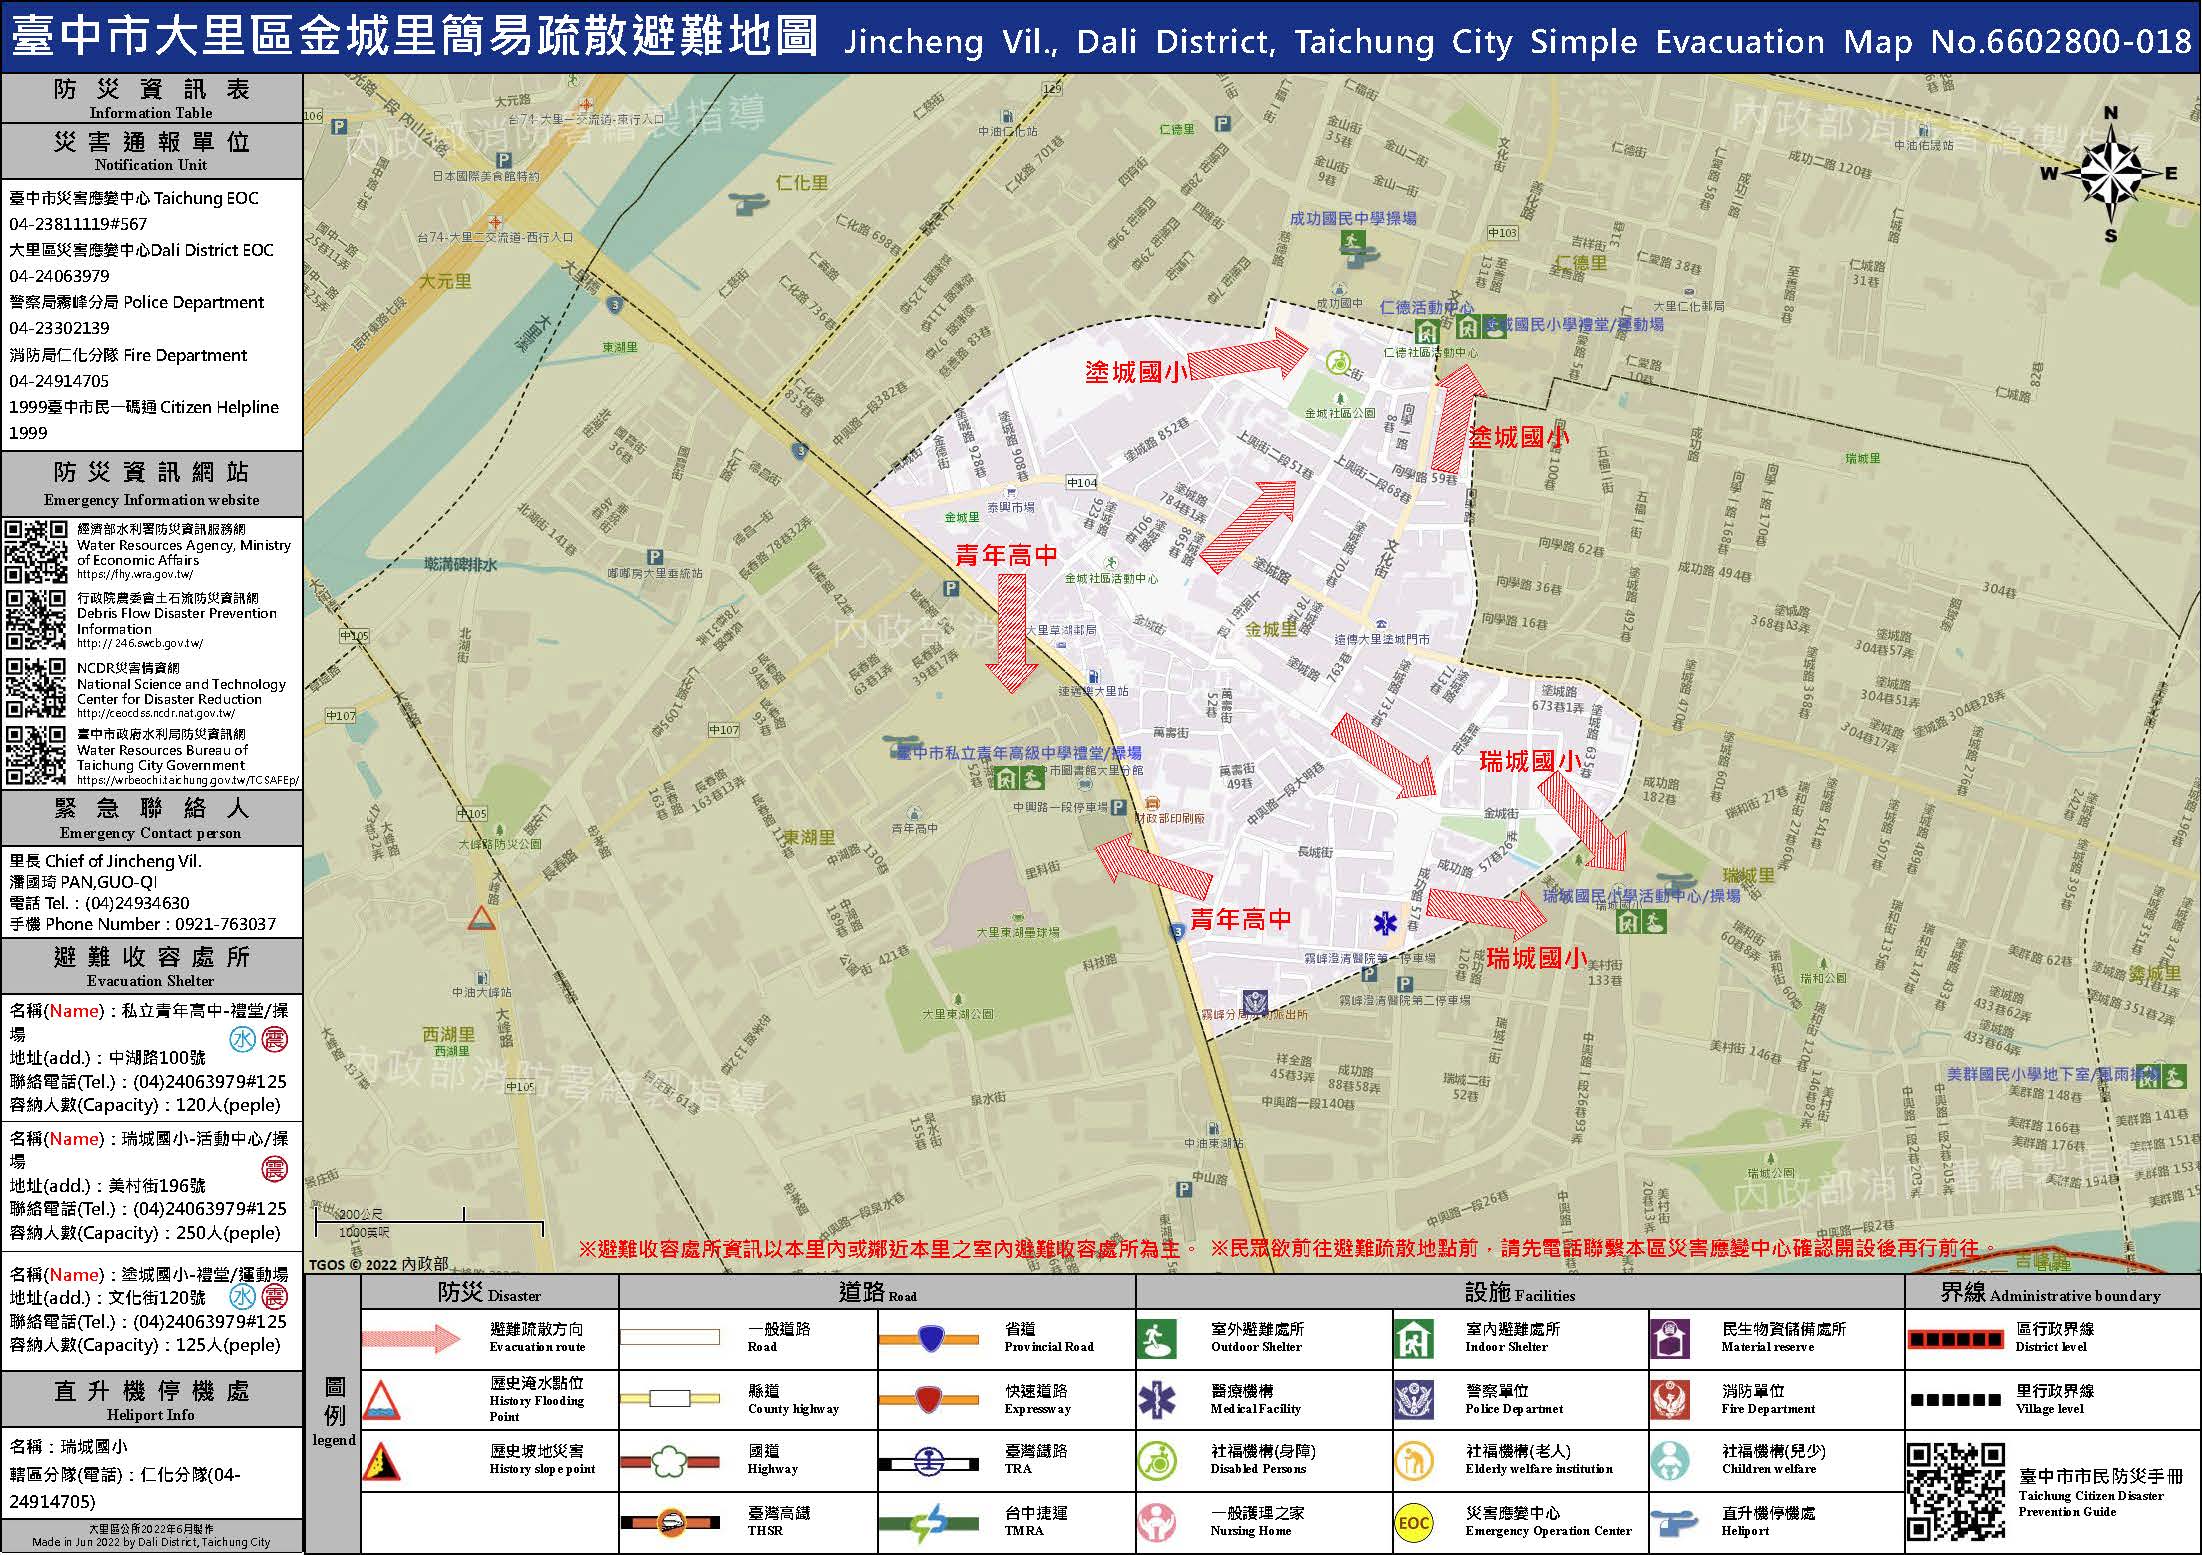Click the Provincial Road shield legend symbol
Viewport: 2202px width, 1555px height.
[x=929, y=1339]
